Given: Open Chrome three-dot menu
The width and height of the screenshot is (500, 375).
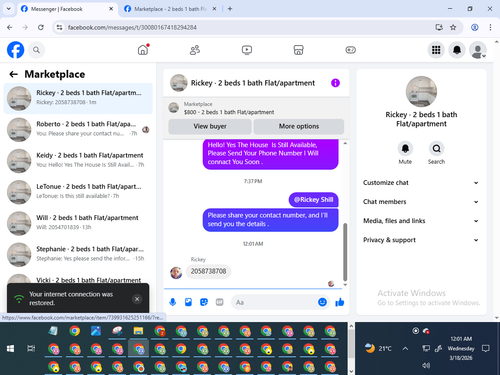Looking at the screenshot, I should tap(490, 27).
